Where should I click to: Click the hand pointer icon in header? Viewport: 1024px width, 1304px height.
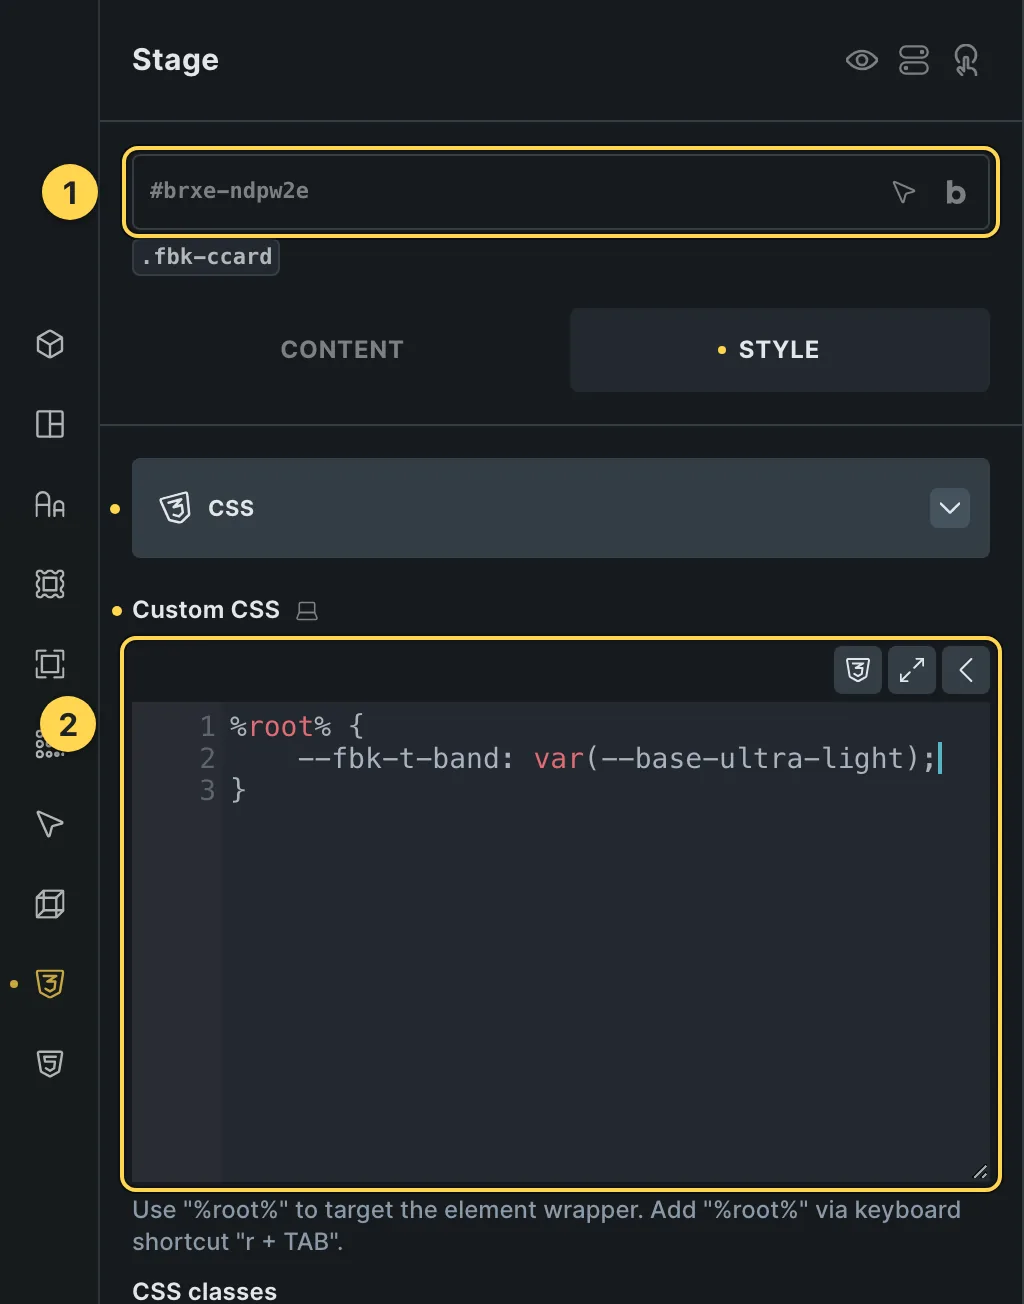[966, 60]
